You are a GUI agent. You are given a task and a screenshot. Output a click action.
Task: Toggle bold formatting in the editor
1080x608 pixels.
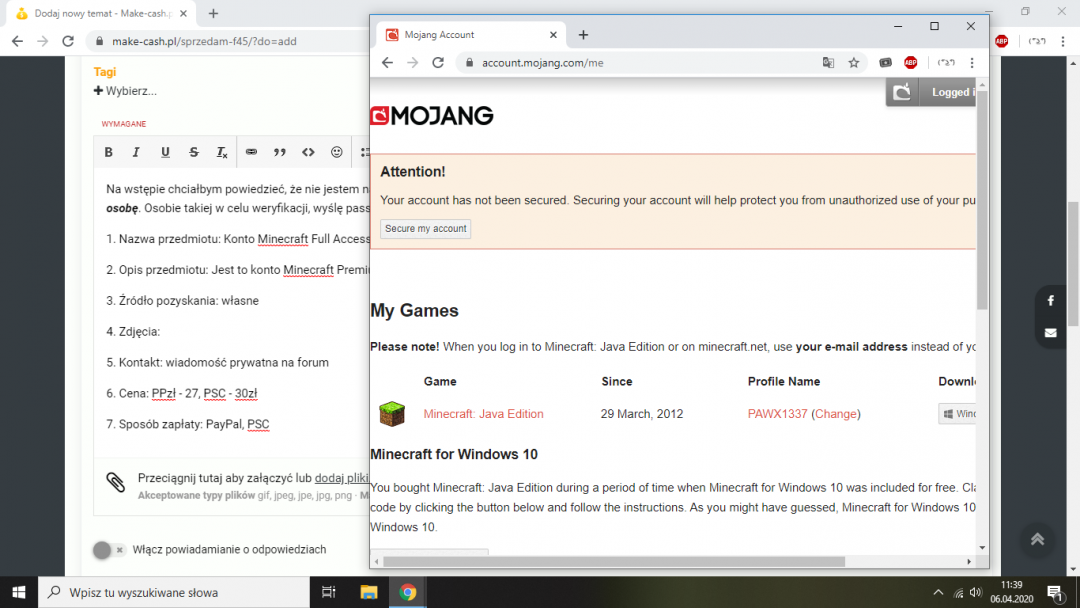pos(109,152)
